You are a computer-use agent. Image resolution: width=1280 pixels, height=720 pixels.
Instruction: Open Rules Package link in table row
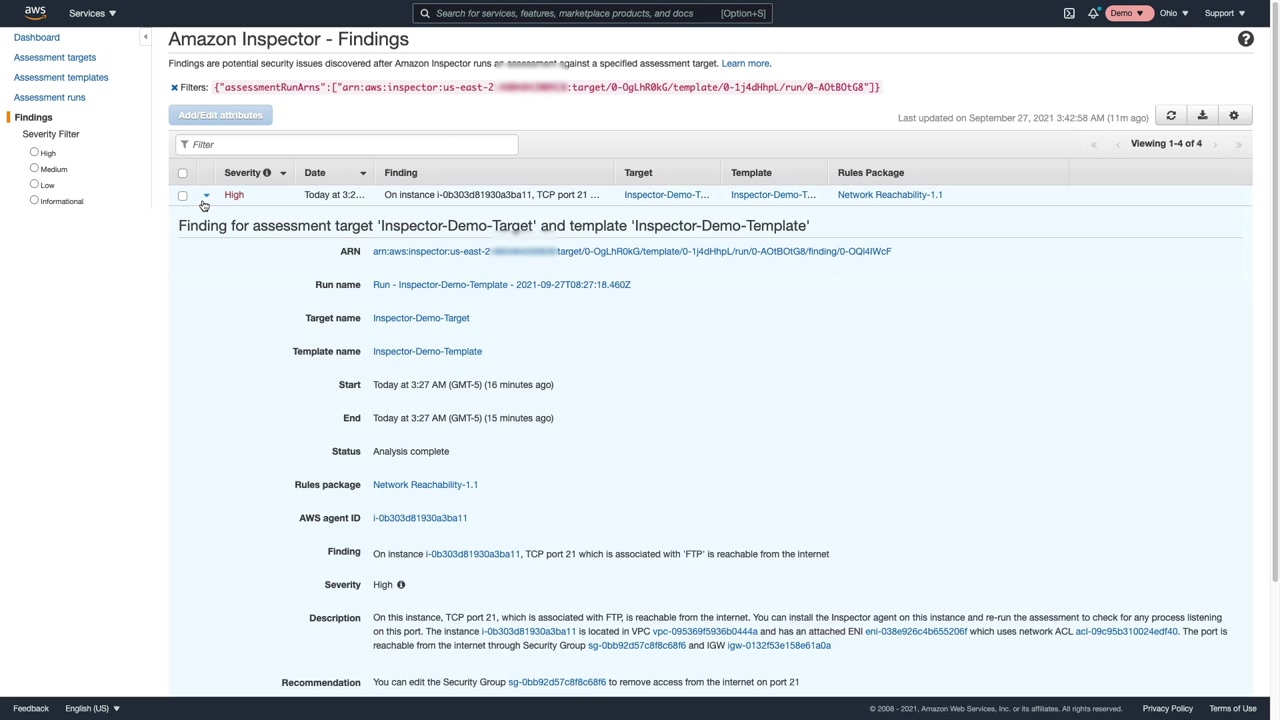tap(890, 195)
